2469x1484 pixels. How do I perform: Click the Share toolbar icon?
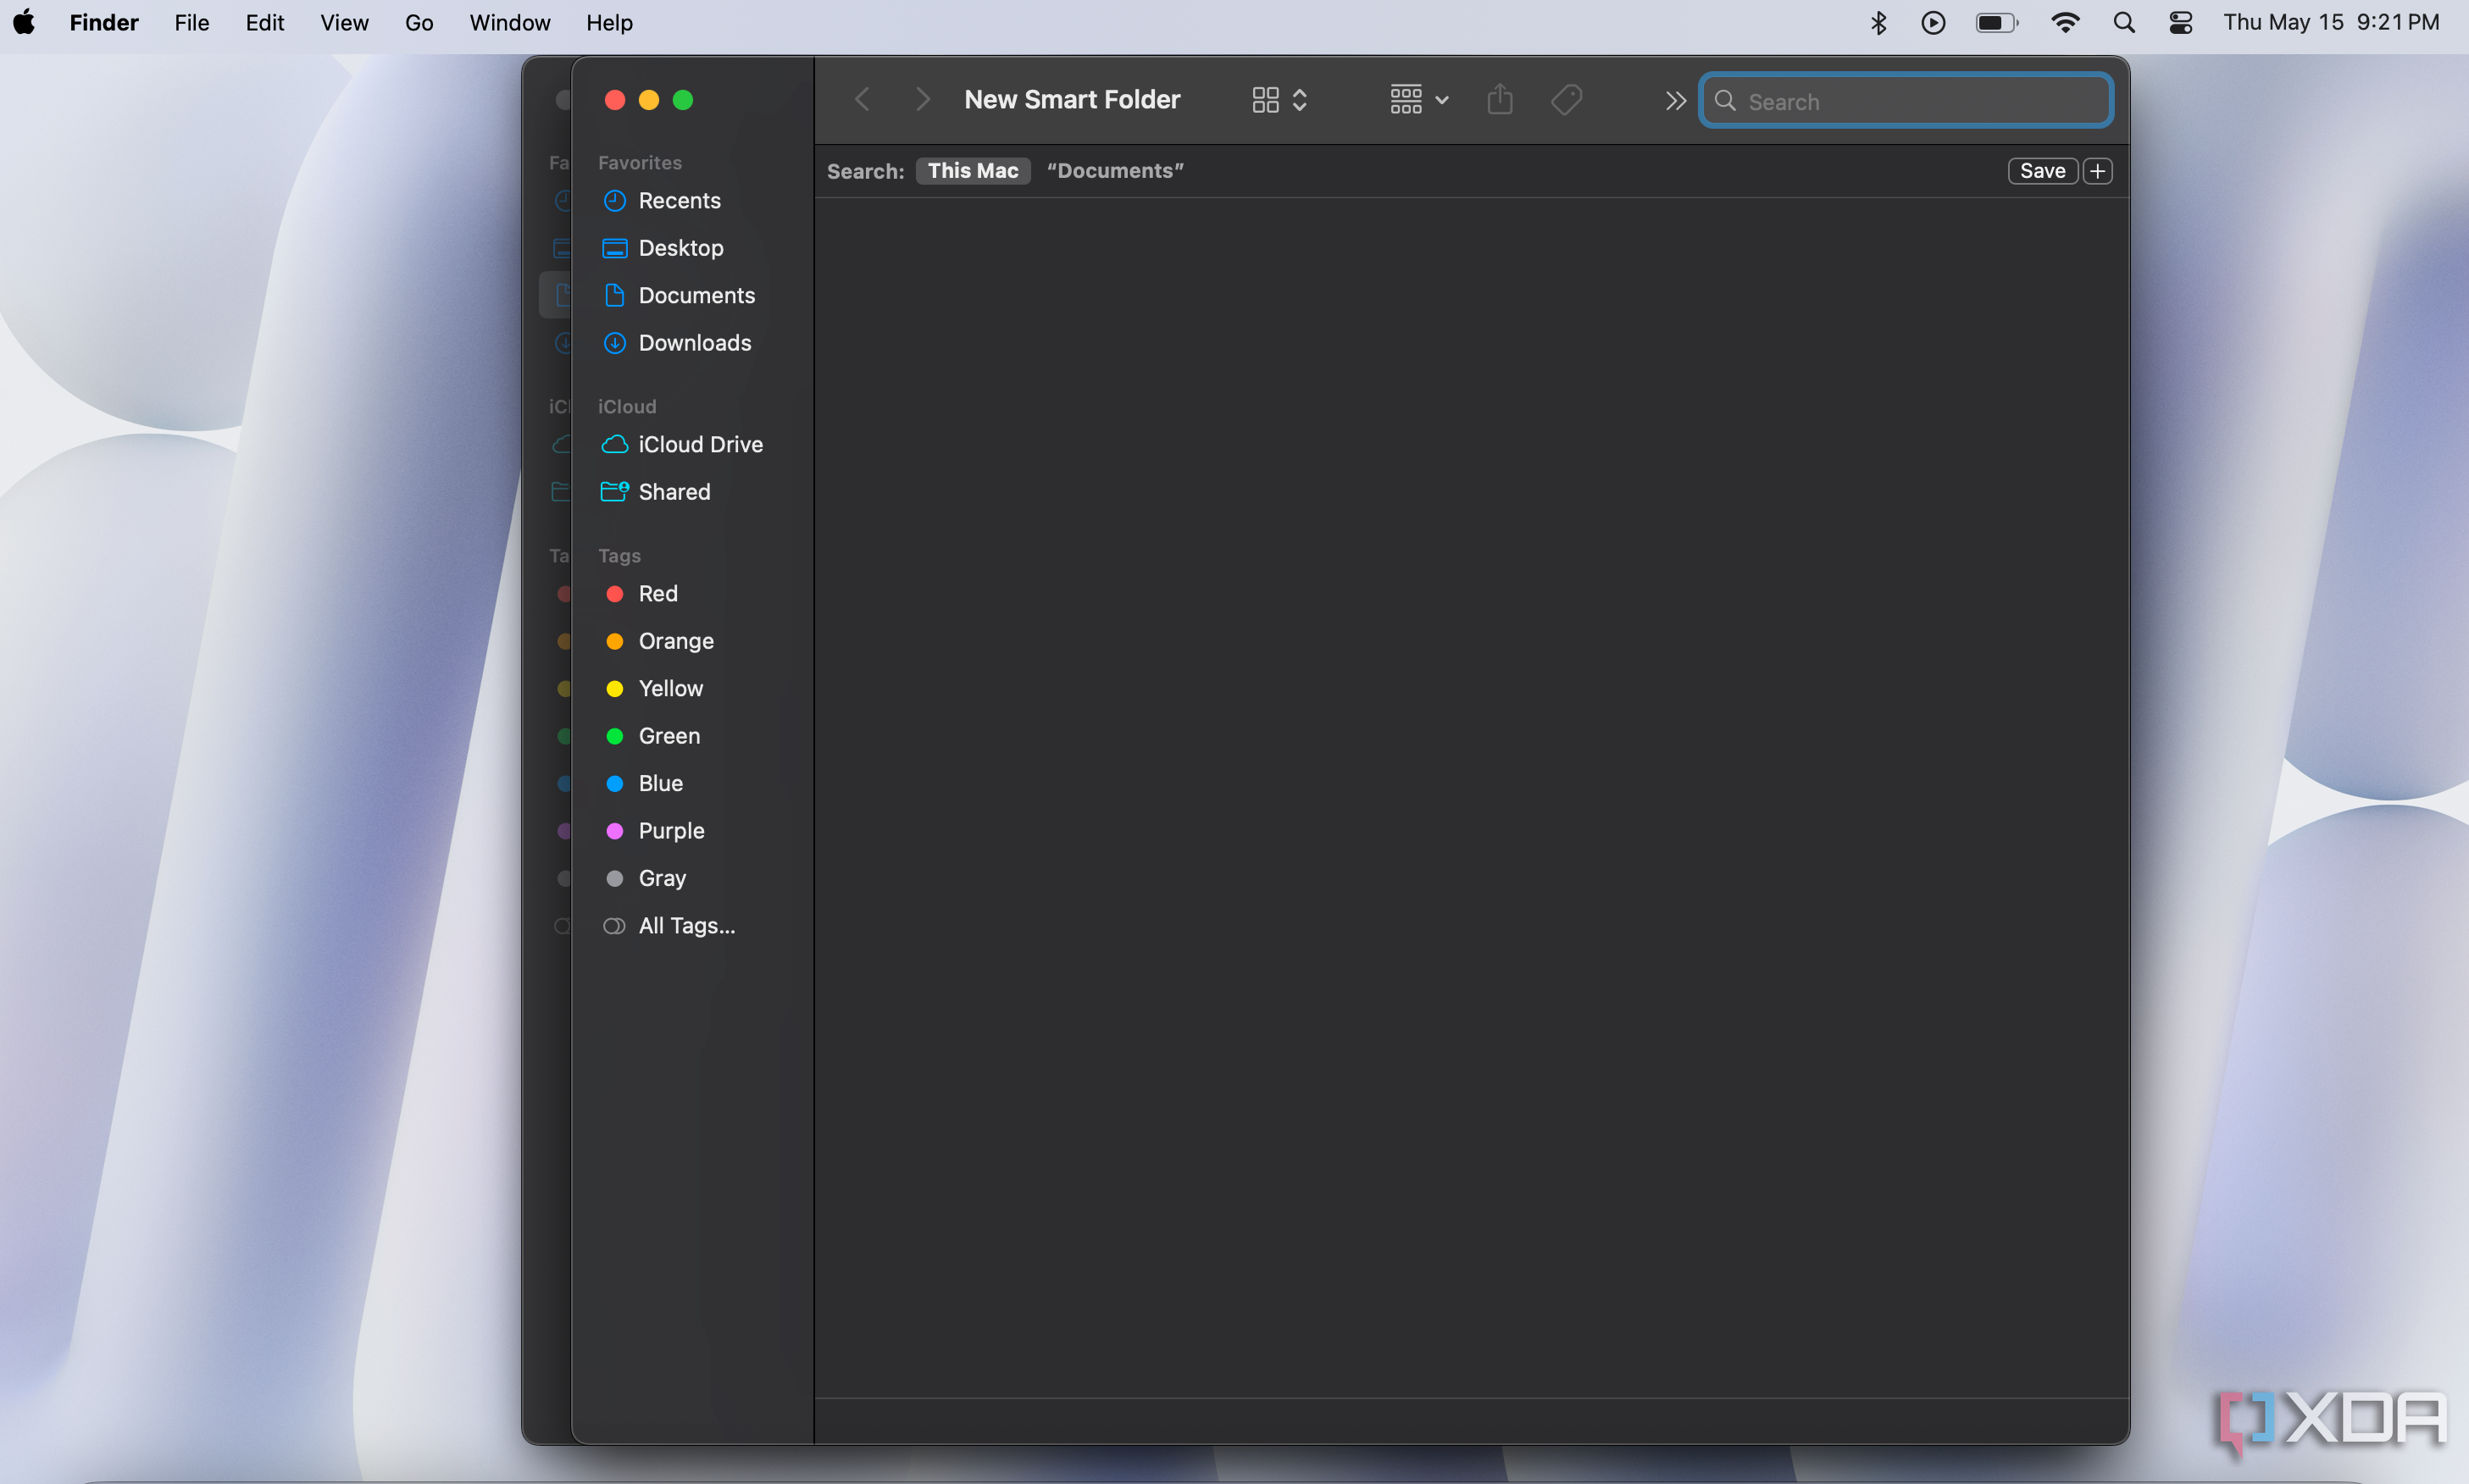(1500, 100)
